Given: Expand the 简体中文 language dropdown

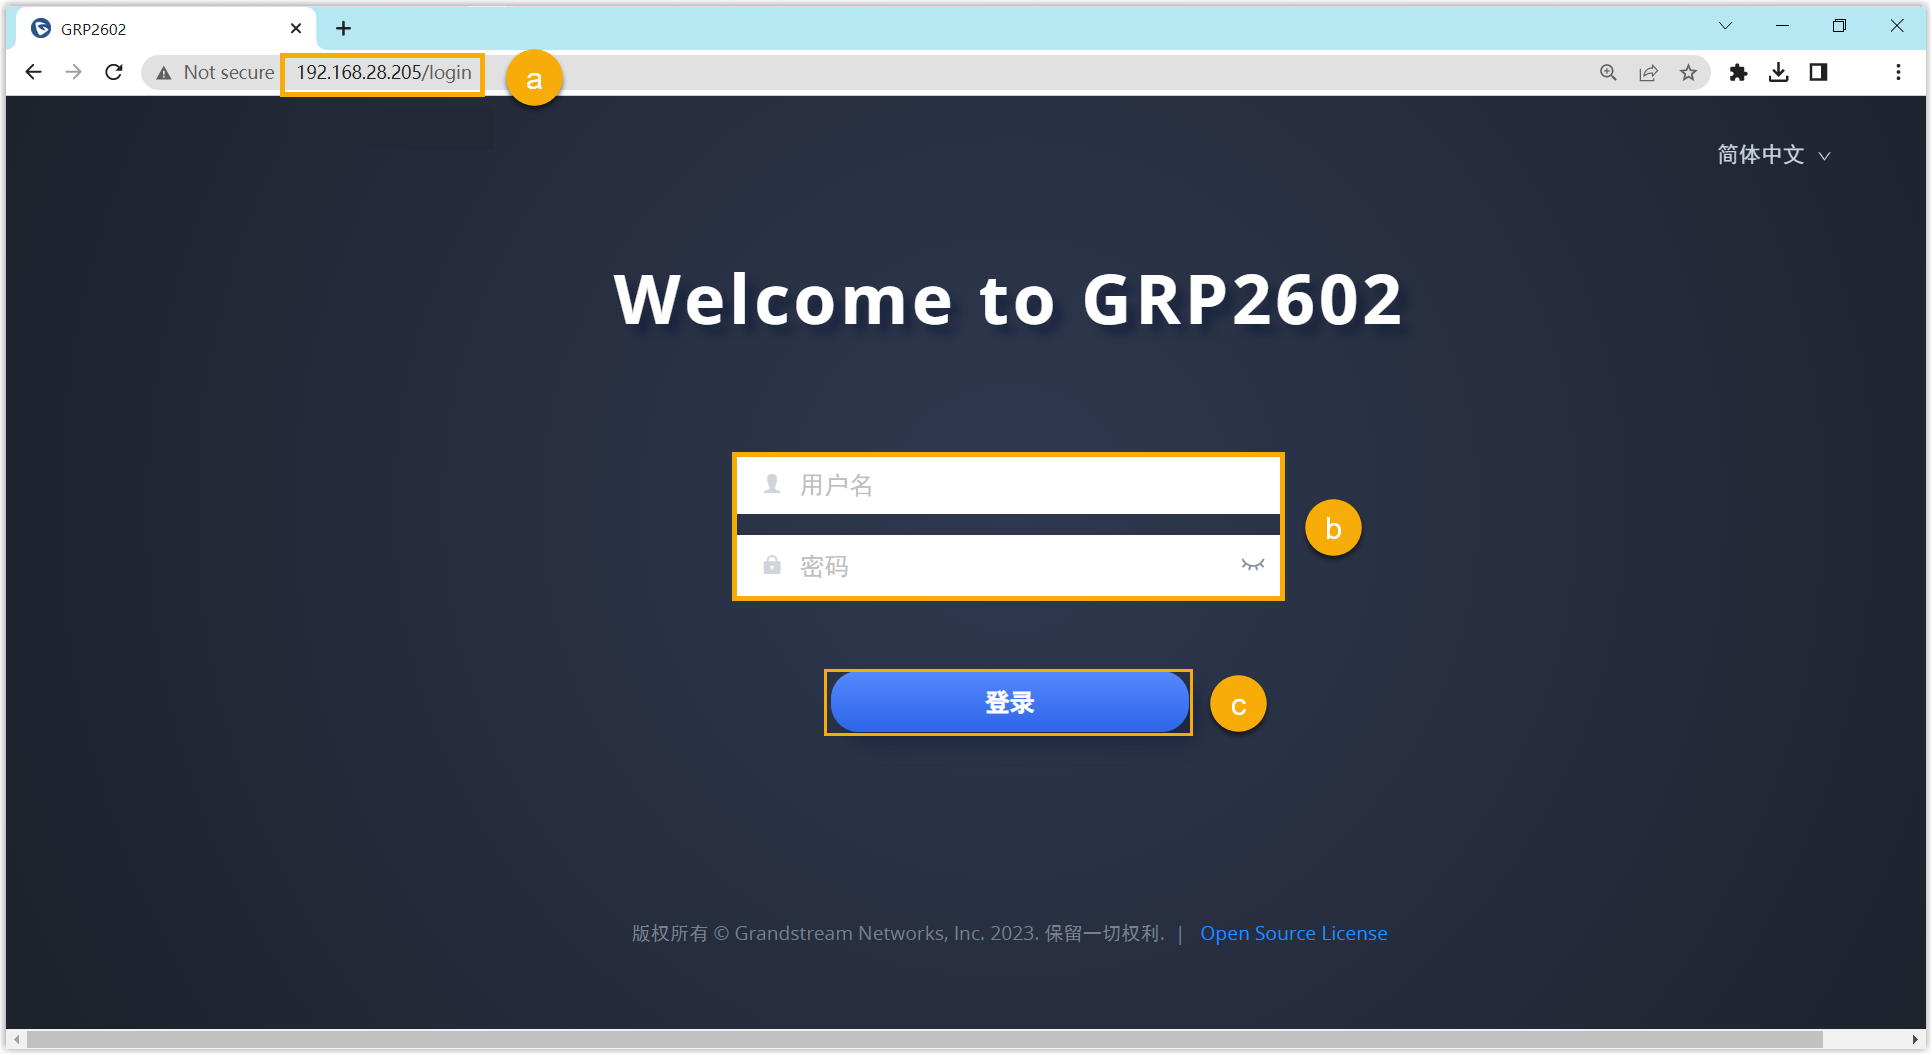Looking at the screenshot, I should click(1773, 155).
